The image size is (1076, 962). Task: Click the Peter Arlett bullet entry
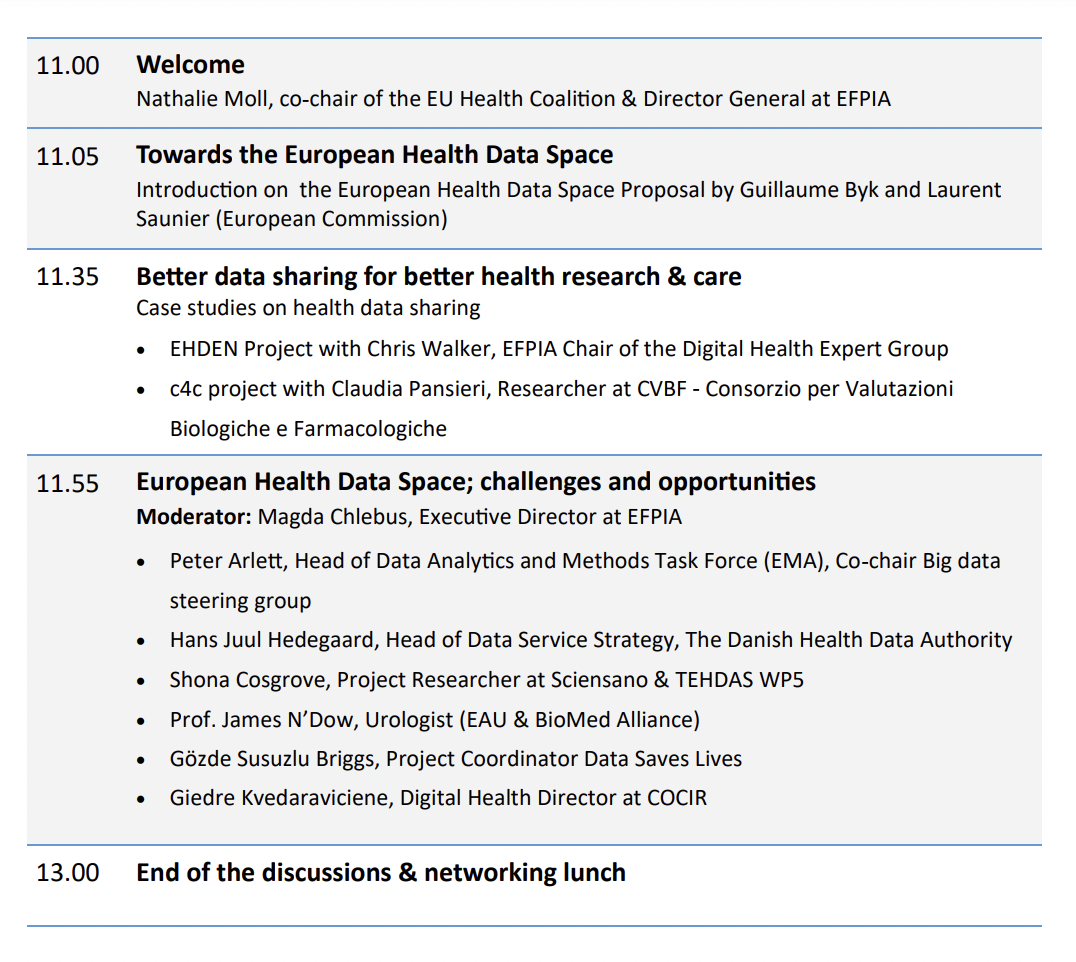point(584,561)
